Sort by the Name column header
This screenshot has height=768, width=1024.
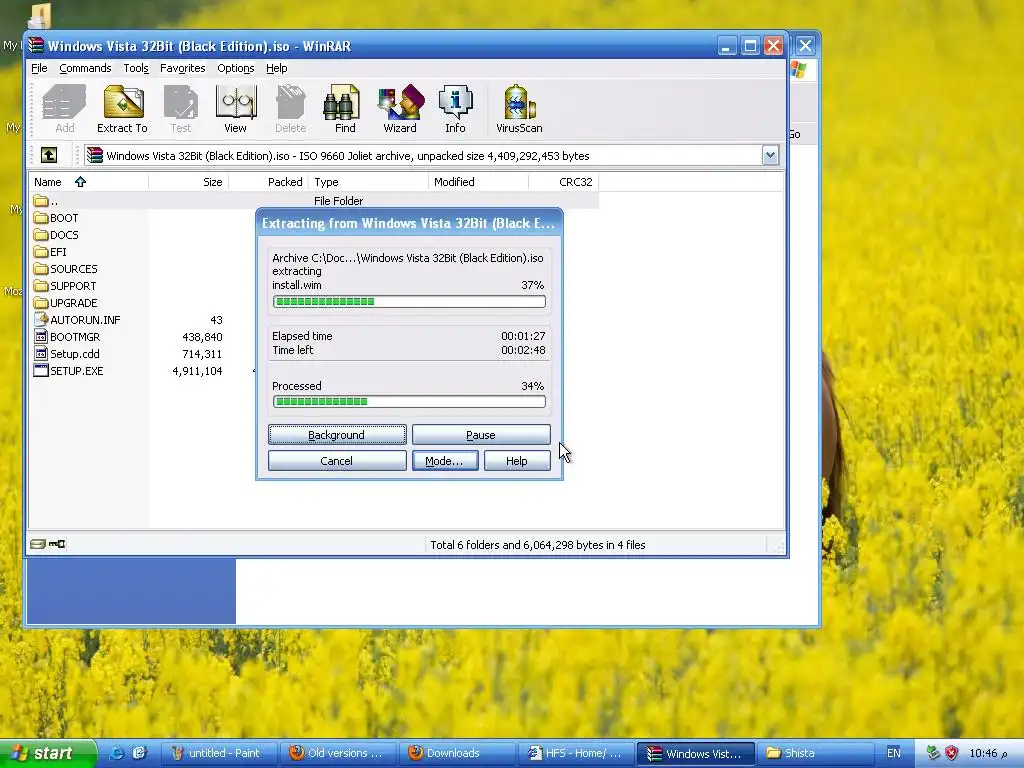(89, 182)
